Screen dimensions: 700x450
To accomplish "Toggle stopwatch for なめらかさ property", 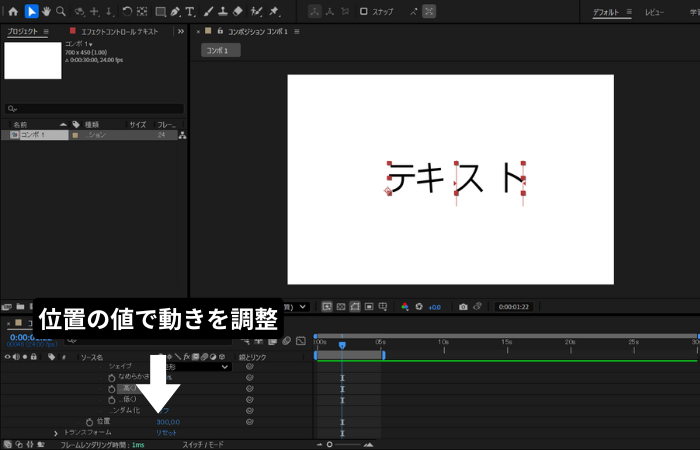I will pos(112,377).
